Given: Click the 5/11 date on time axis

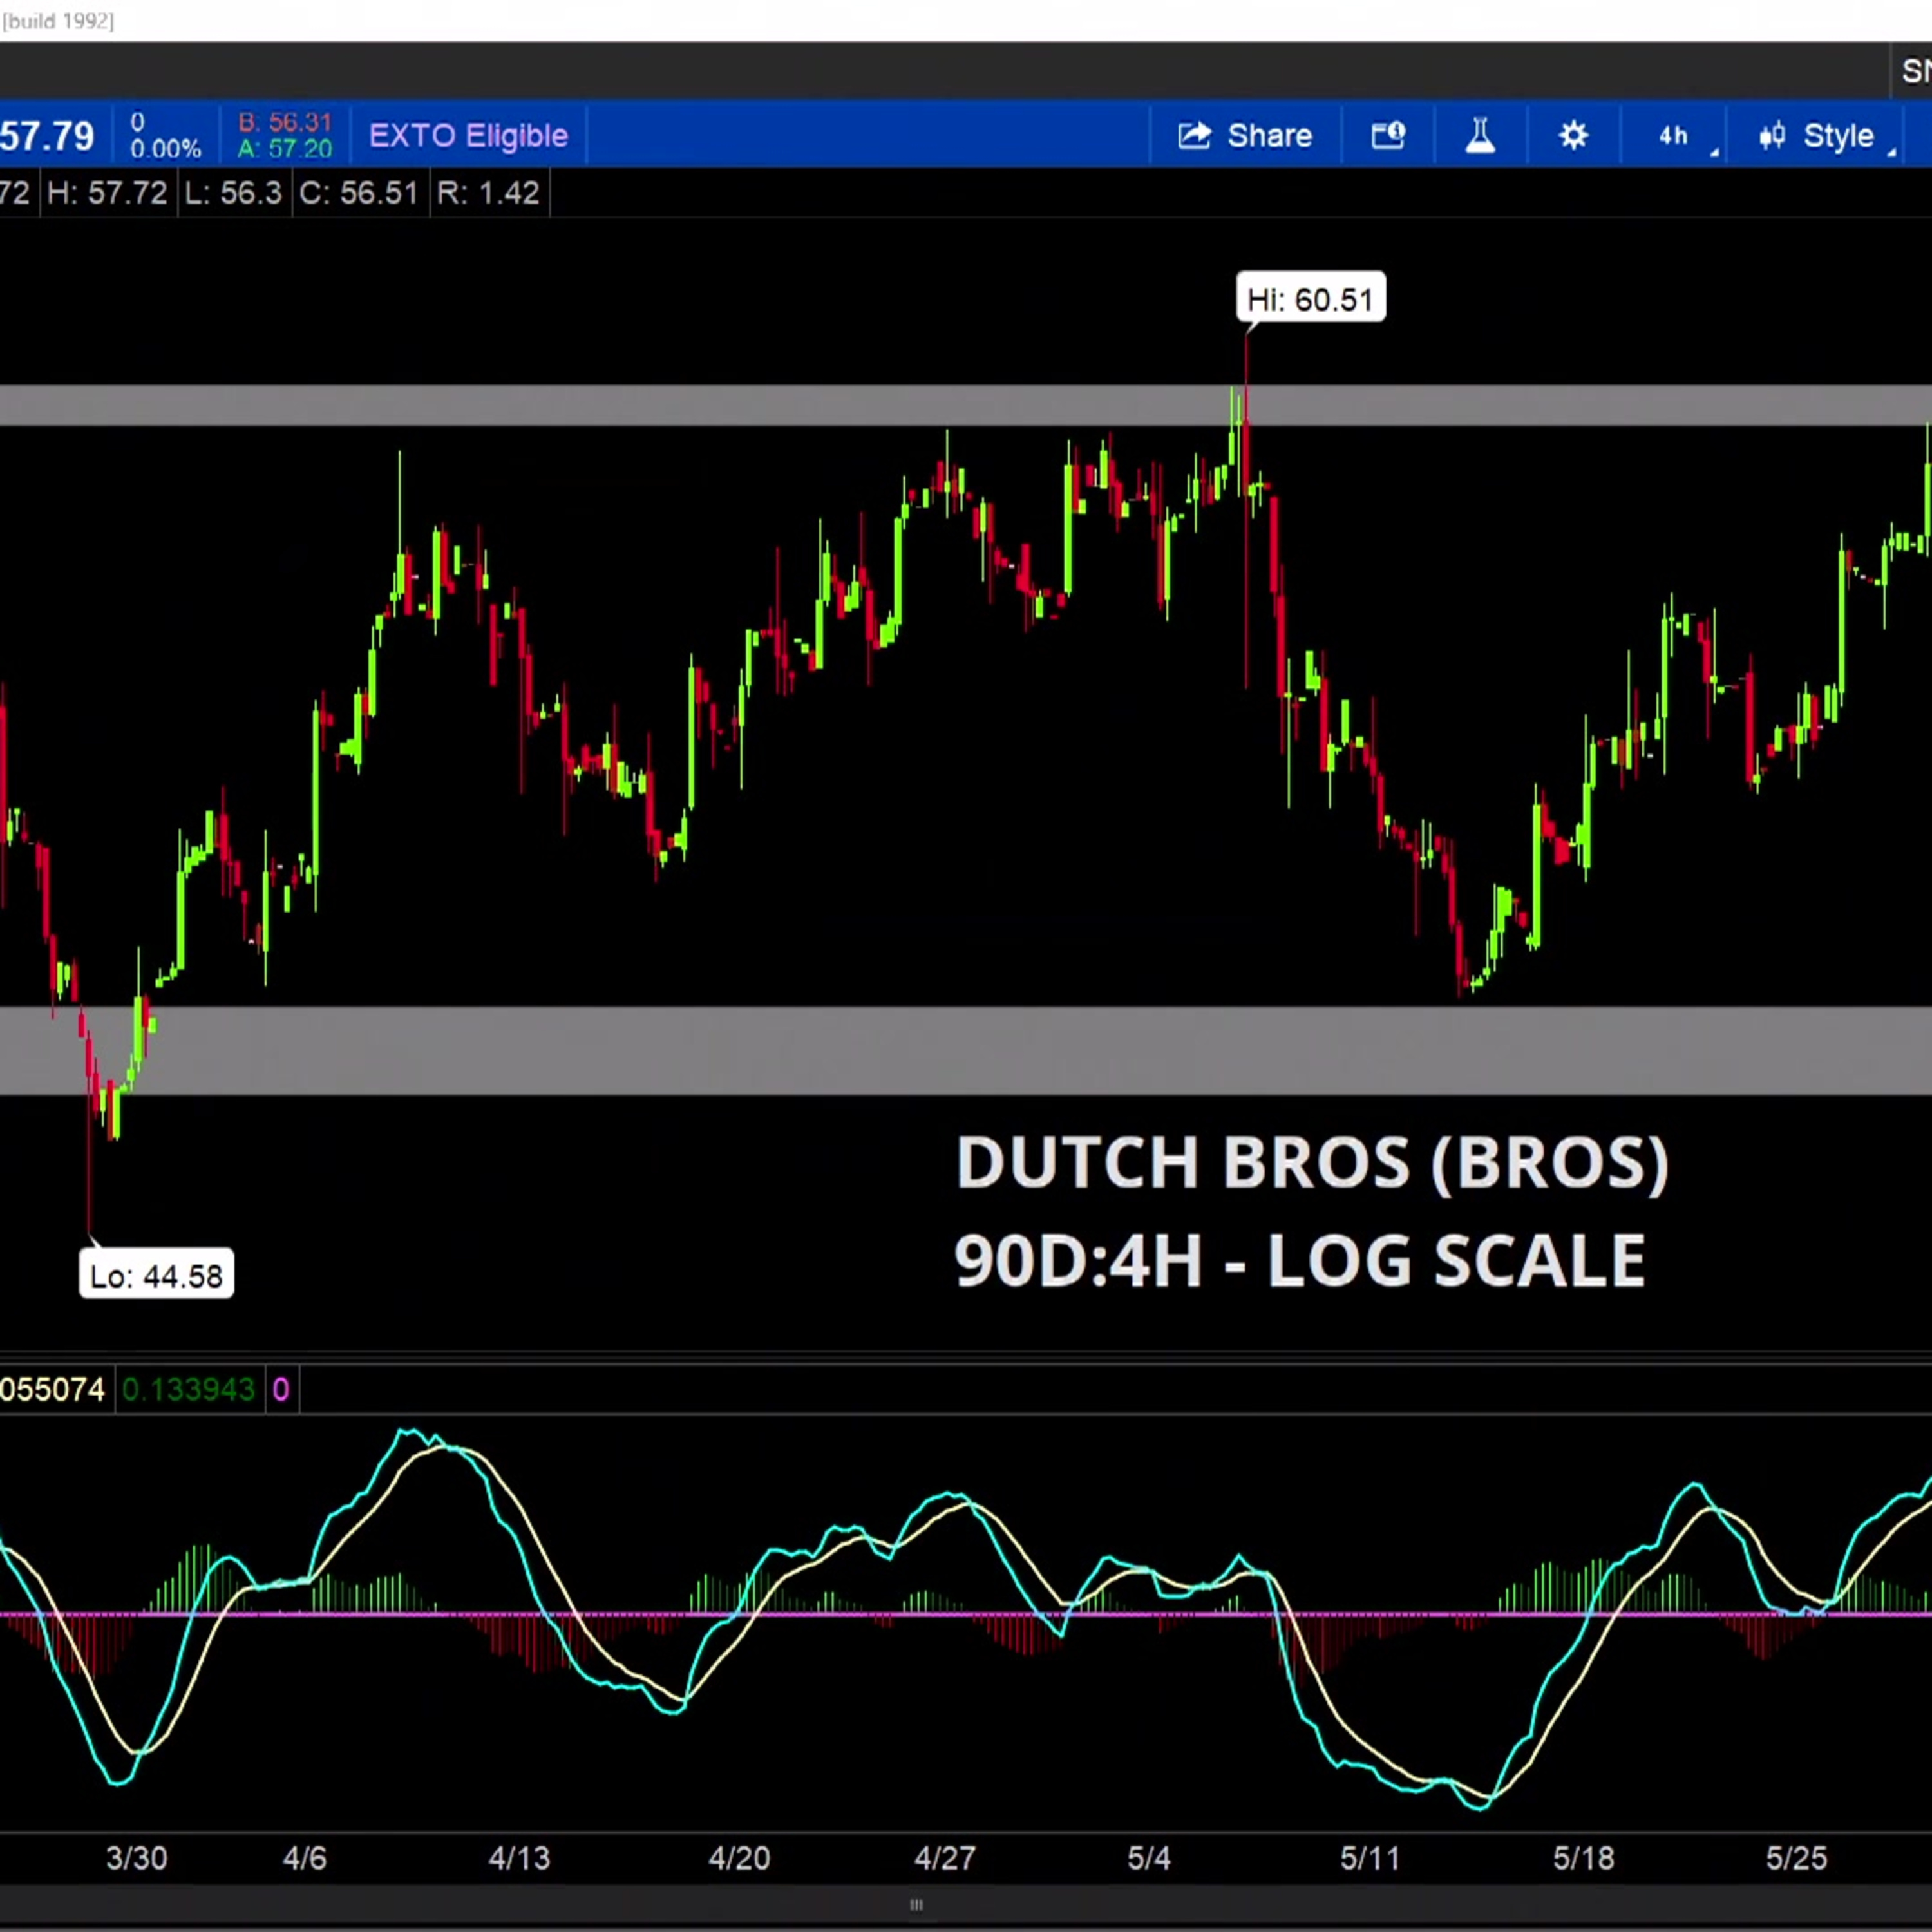Looking at the screenshot, I should pos(1370,1858).
